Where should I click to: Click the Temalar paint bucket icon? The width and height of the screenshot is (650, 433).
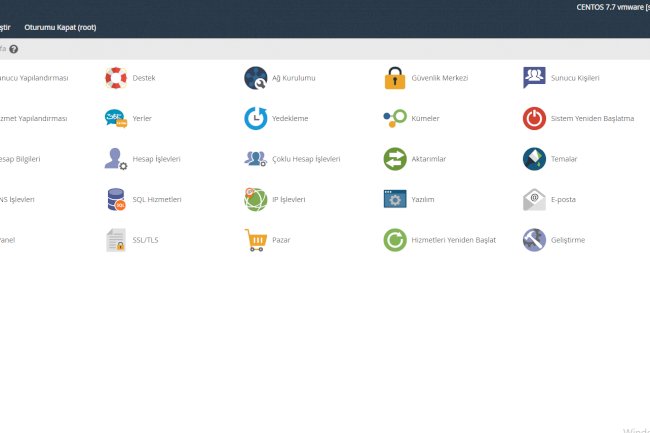[x=534, y=159]
